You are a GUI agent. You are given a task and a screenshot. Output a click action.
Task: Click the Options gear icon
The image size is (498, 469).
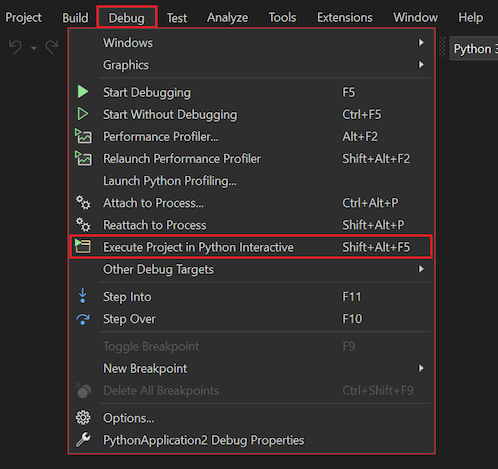[x=83, y=418]
